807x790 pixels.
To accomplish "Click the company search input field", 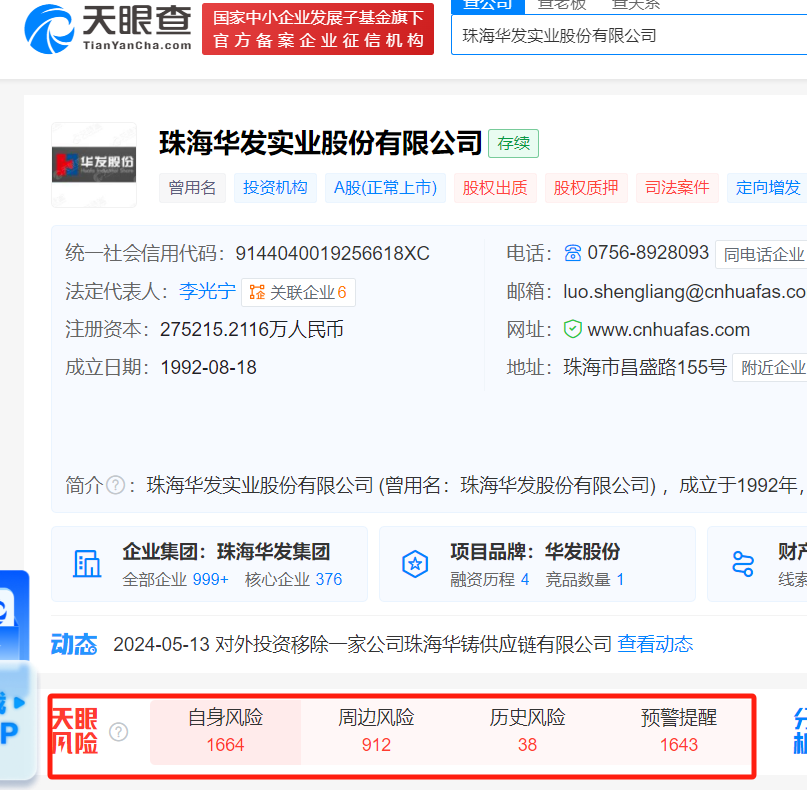I will click(628, 35).
